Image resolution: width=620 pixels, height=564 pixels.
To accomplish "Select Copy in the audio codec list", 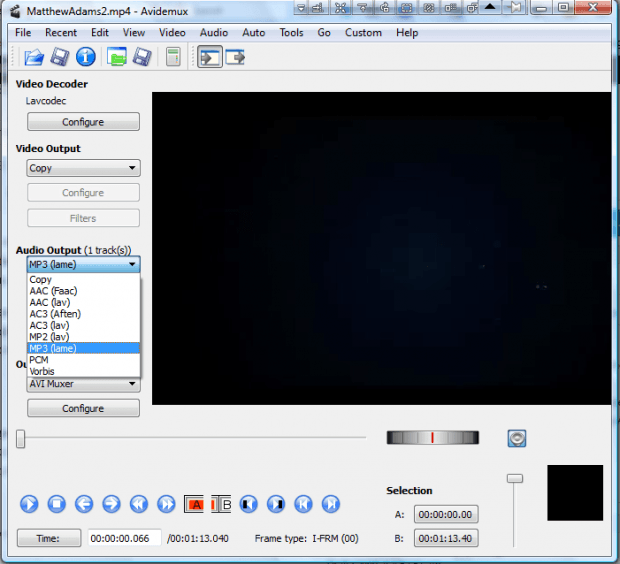I will coord(83,280).
